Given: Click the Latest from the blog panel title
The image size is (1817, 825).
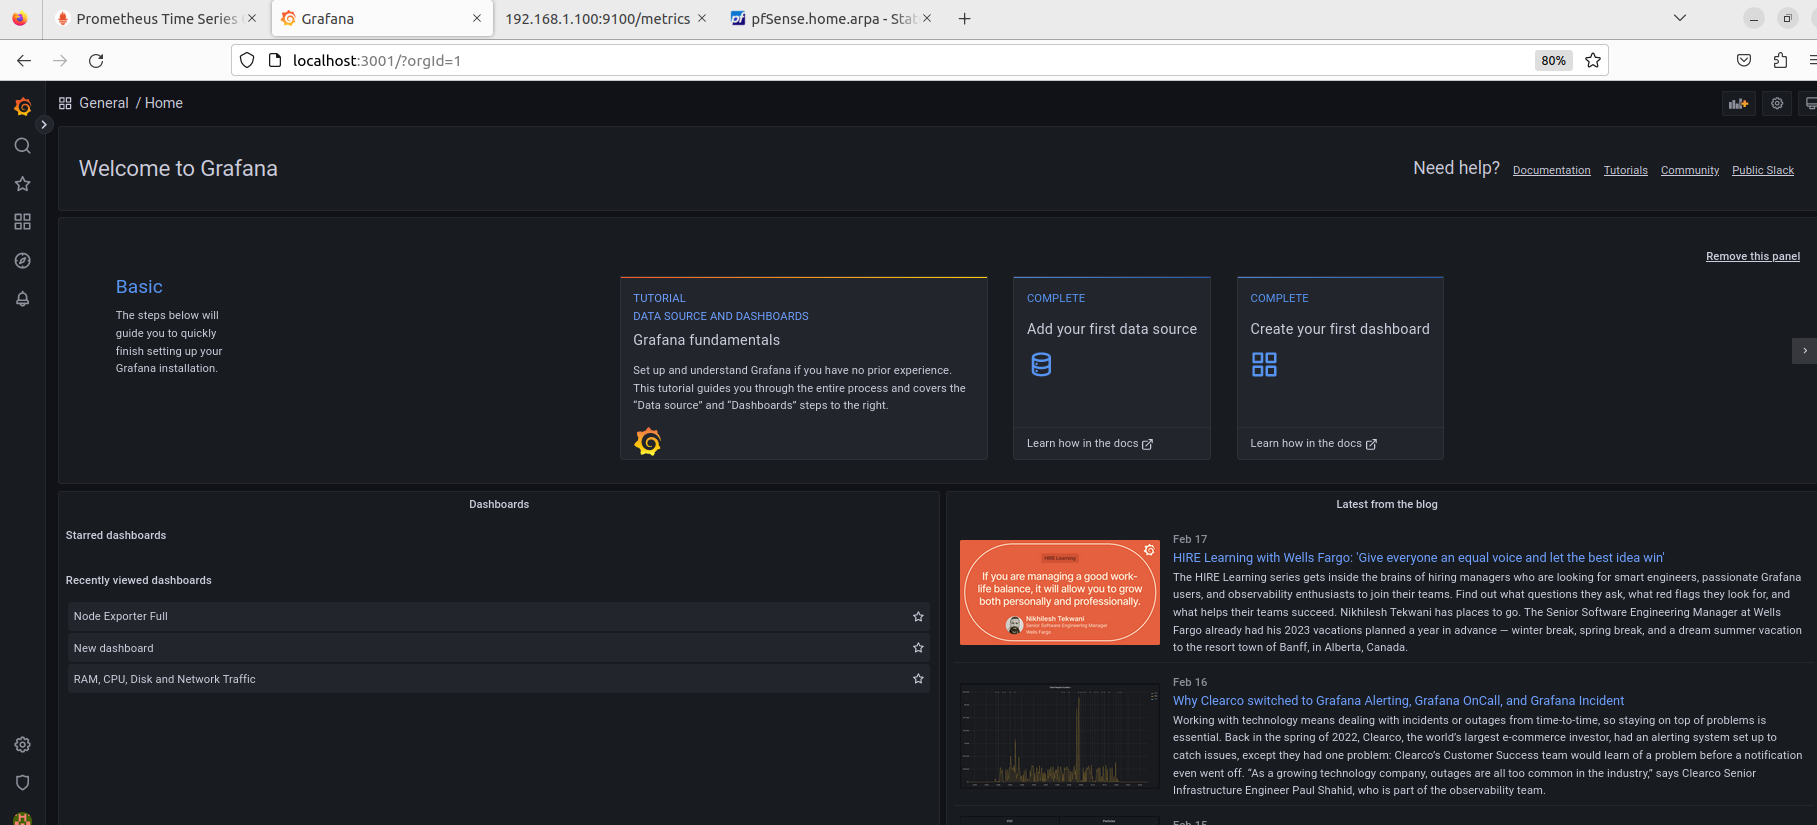Looking at the screenshot, I should coord(1387,505).
